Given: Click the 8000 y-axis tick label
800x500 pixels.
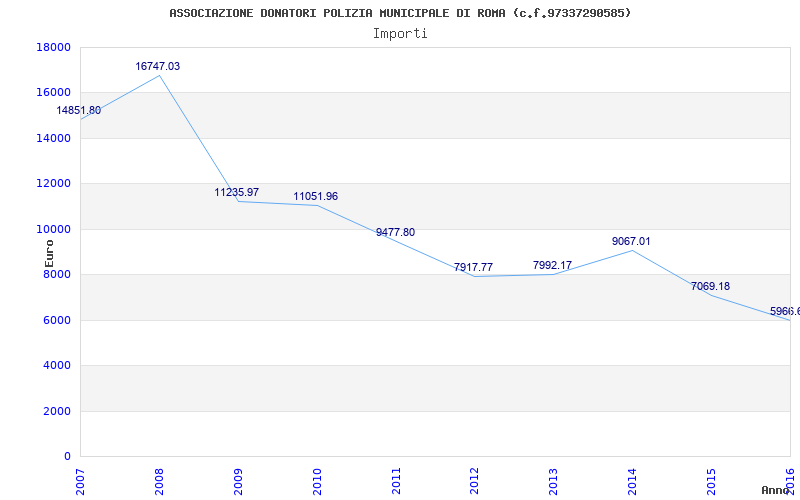Looking at the screenshot, I should tap(57, 274).
